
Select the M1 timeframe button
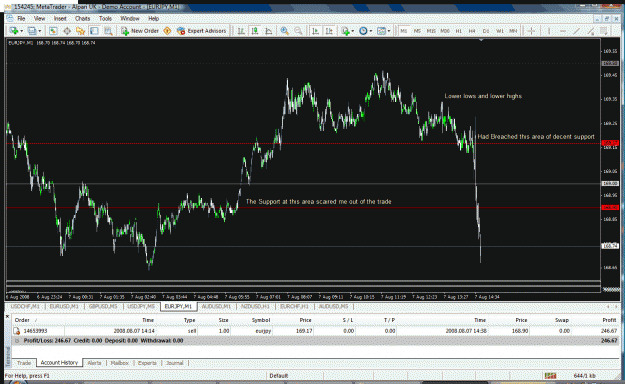(x=404, y=31)
